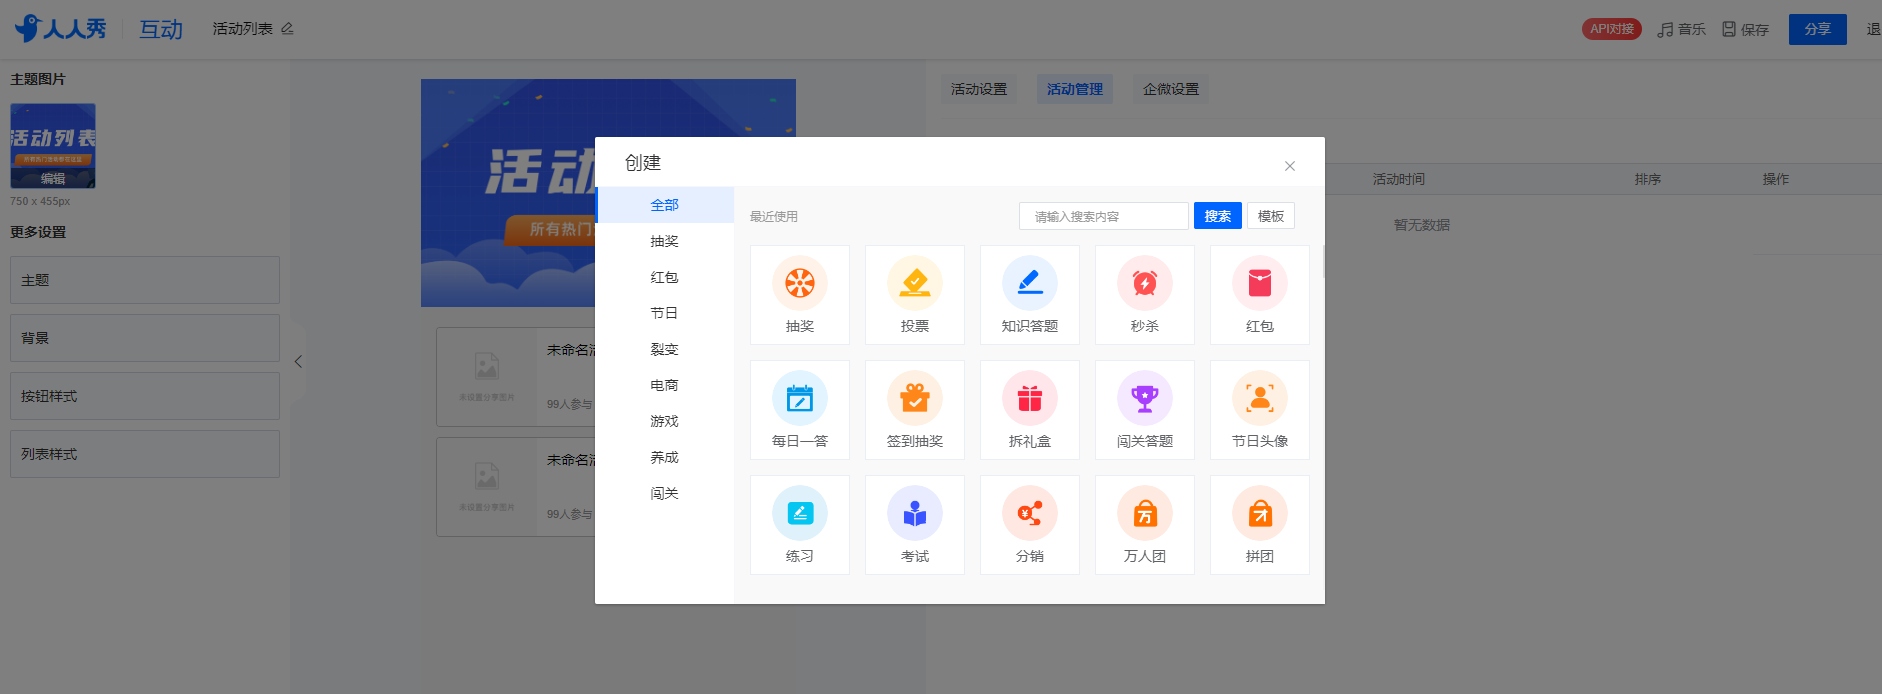Select the 红包 red envelope icon

[x=1260, y=283]
